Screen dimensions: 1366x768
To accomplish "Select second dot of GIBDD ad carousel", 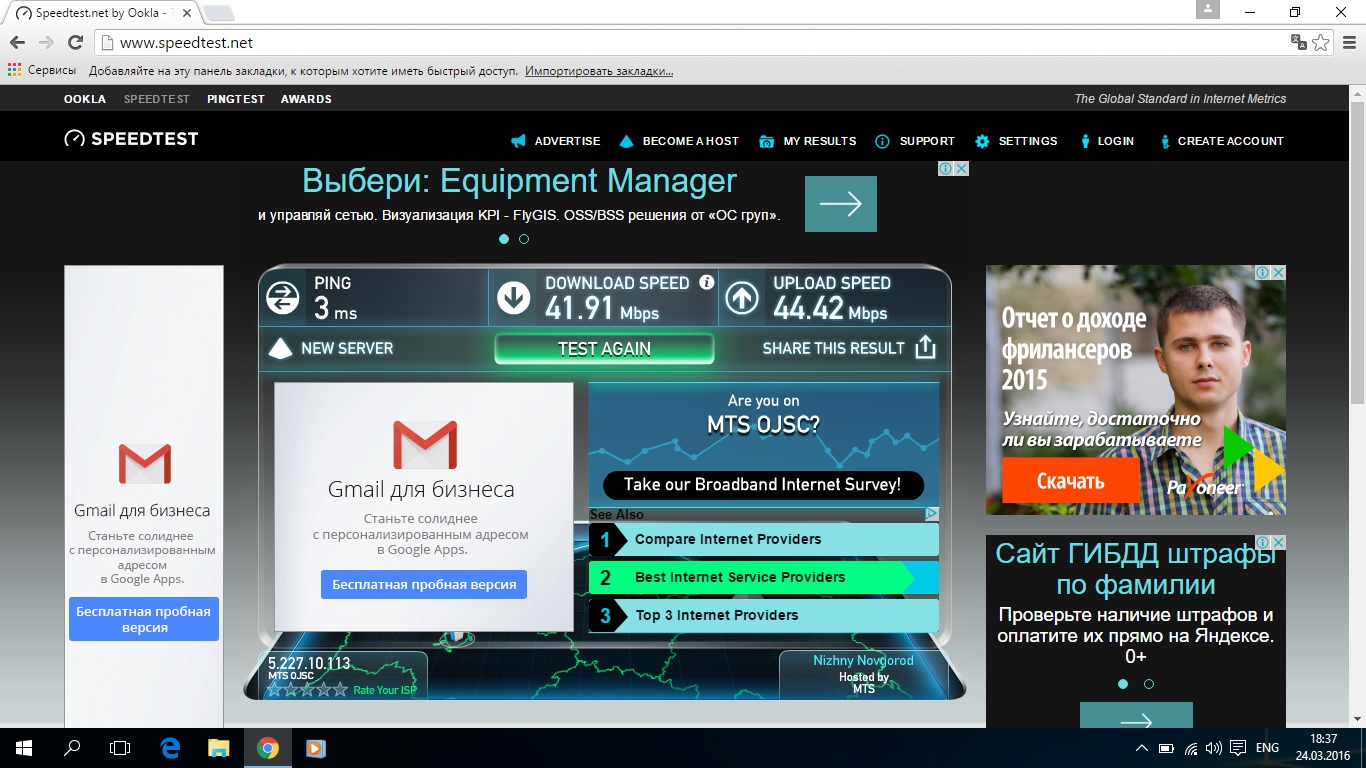I will coord(1149,684).
